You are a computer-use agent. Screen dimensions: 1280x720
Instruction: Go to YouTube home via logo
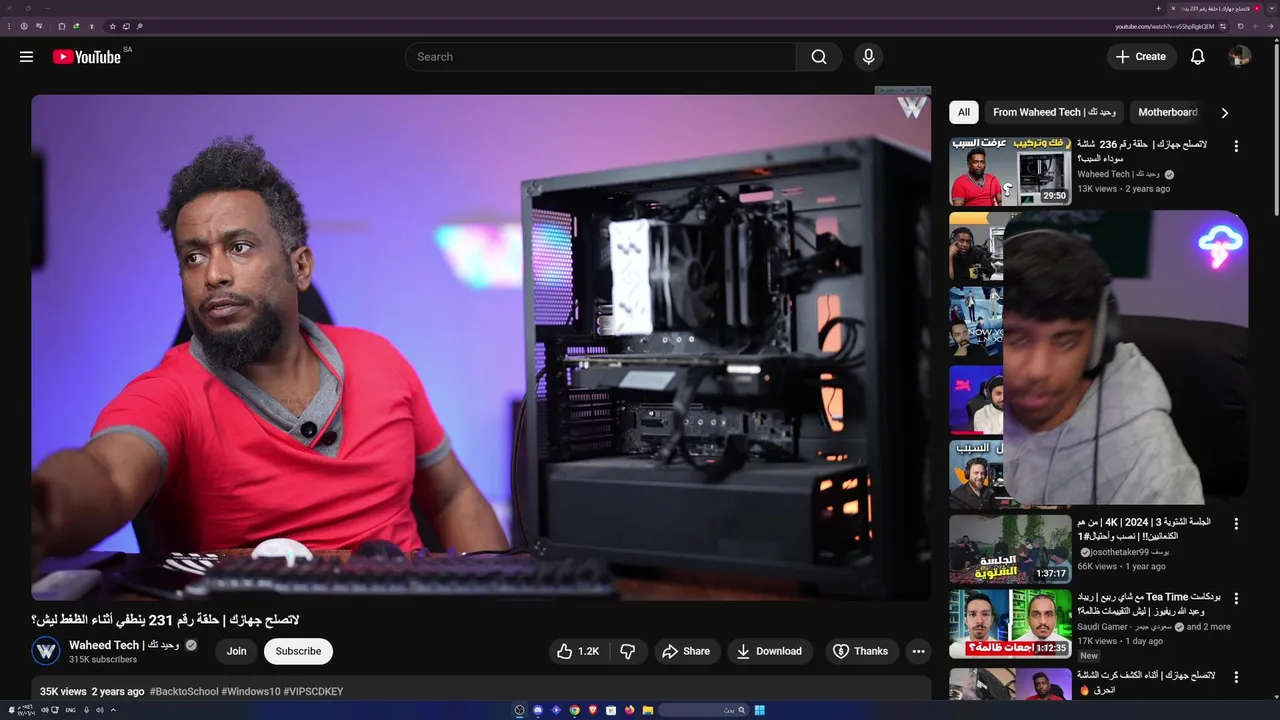tap(87, 57)
